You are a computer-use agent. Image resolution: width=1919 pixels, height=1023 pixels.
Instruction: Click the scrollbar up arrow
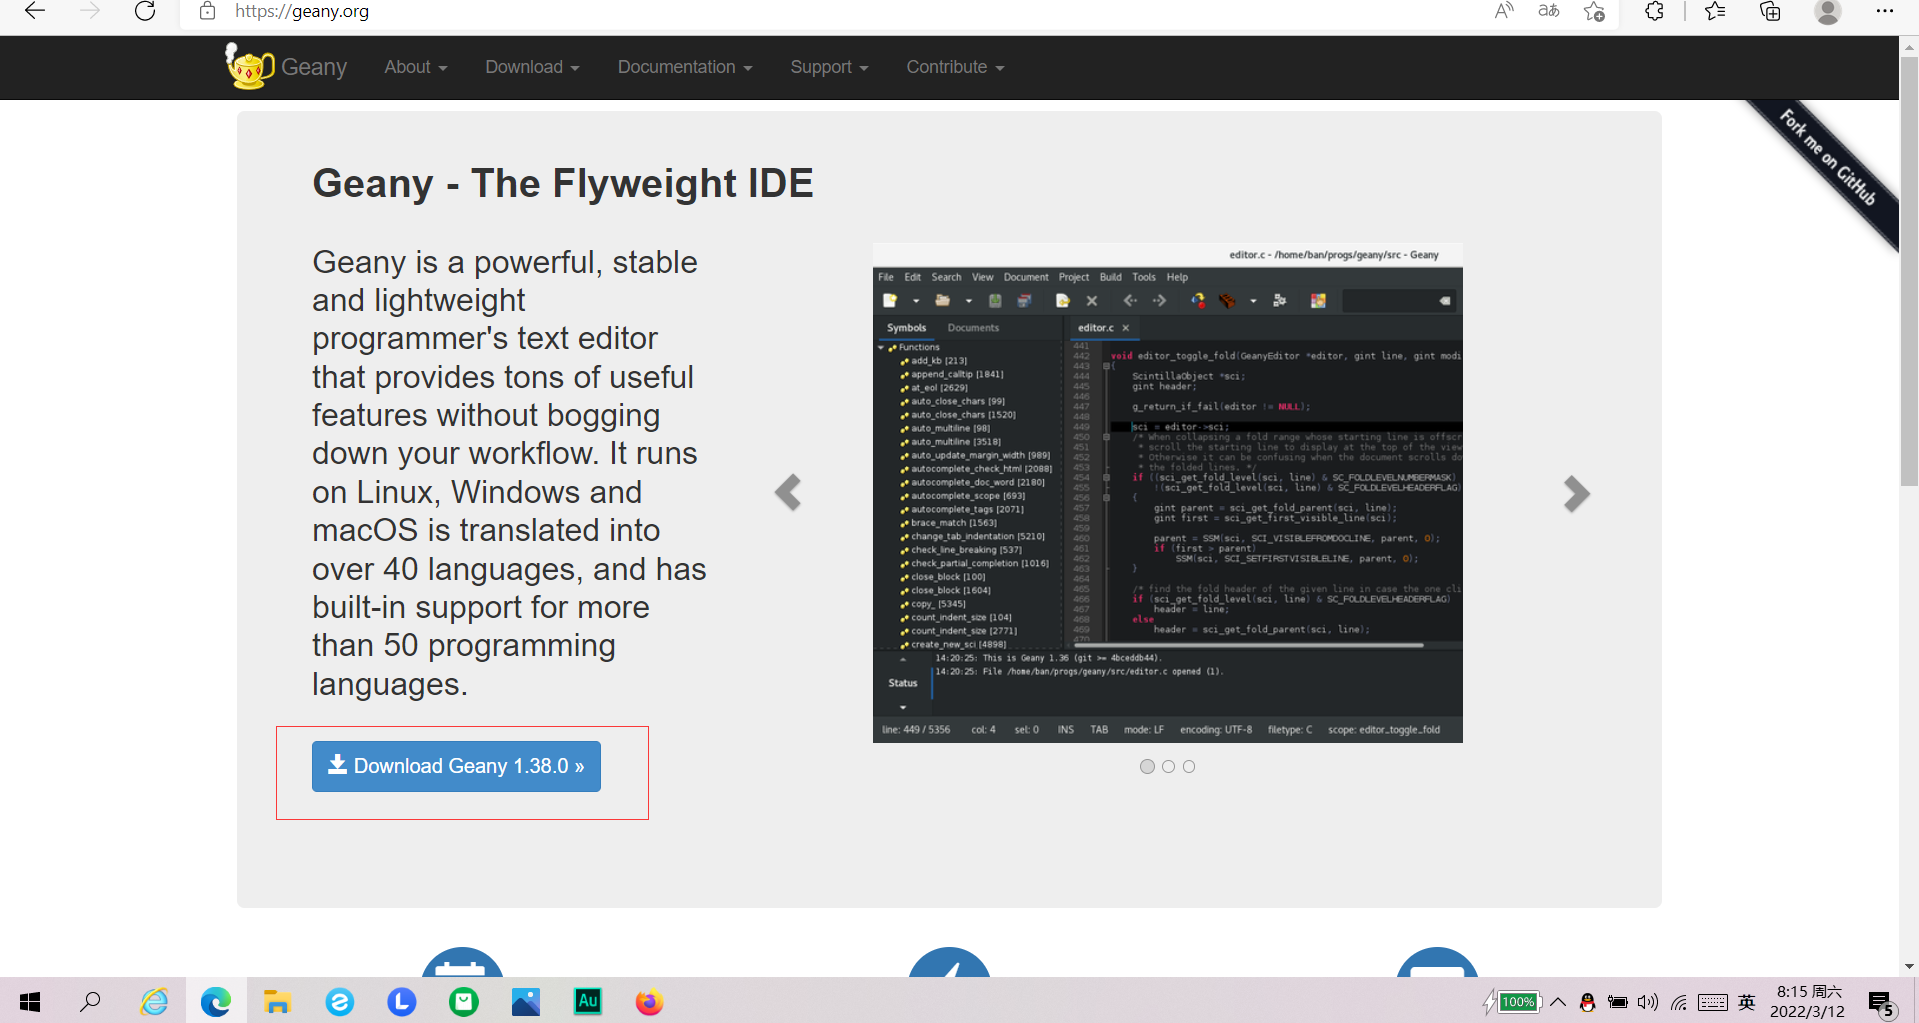[1909, 46]
